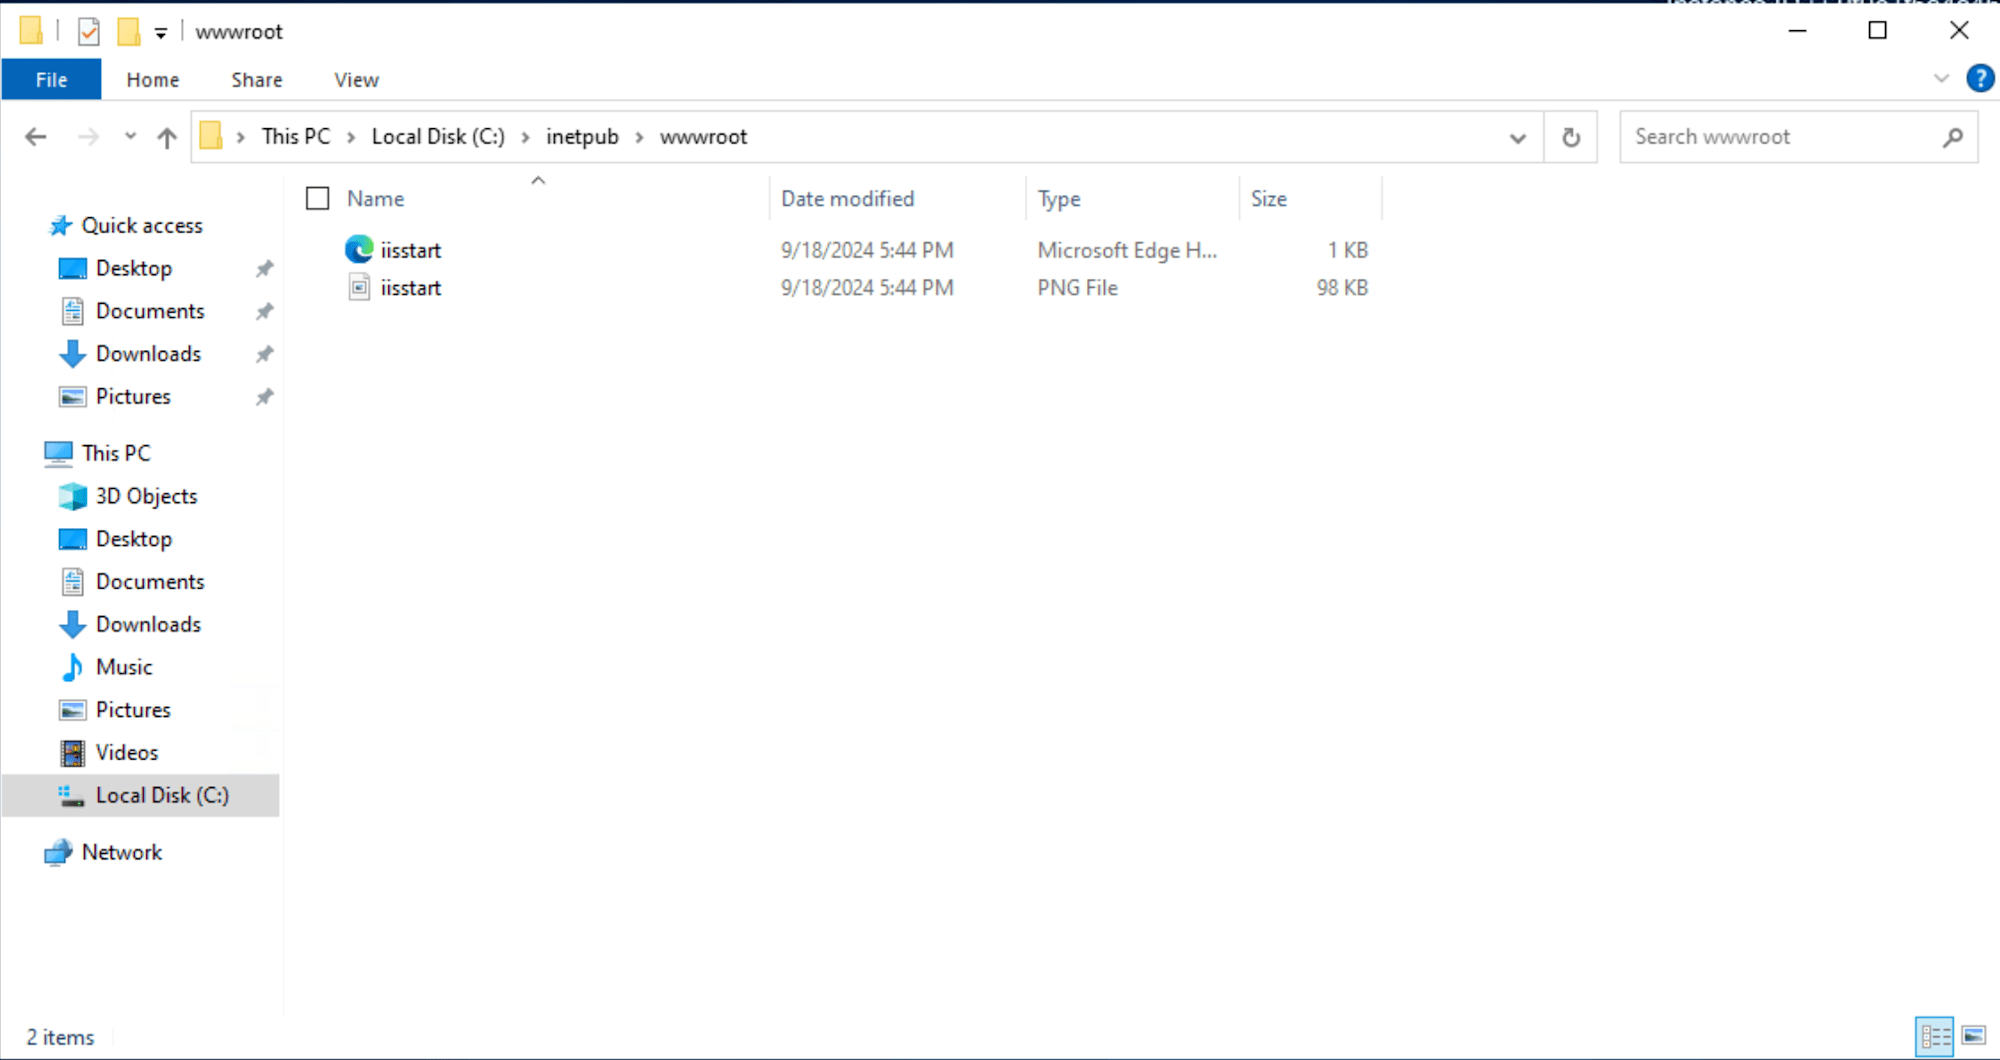
Task: Click the 98 KB size cell
Action: [x=1341, y=288]
